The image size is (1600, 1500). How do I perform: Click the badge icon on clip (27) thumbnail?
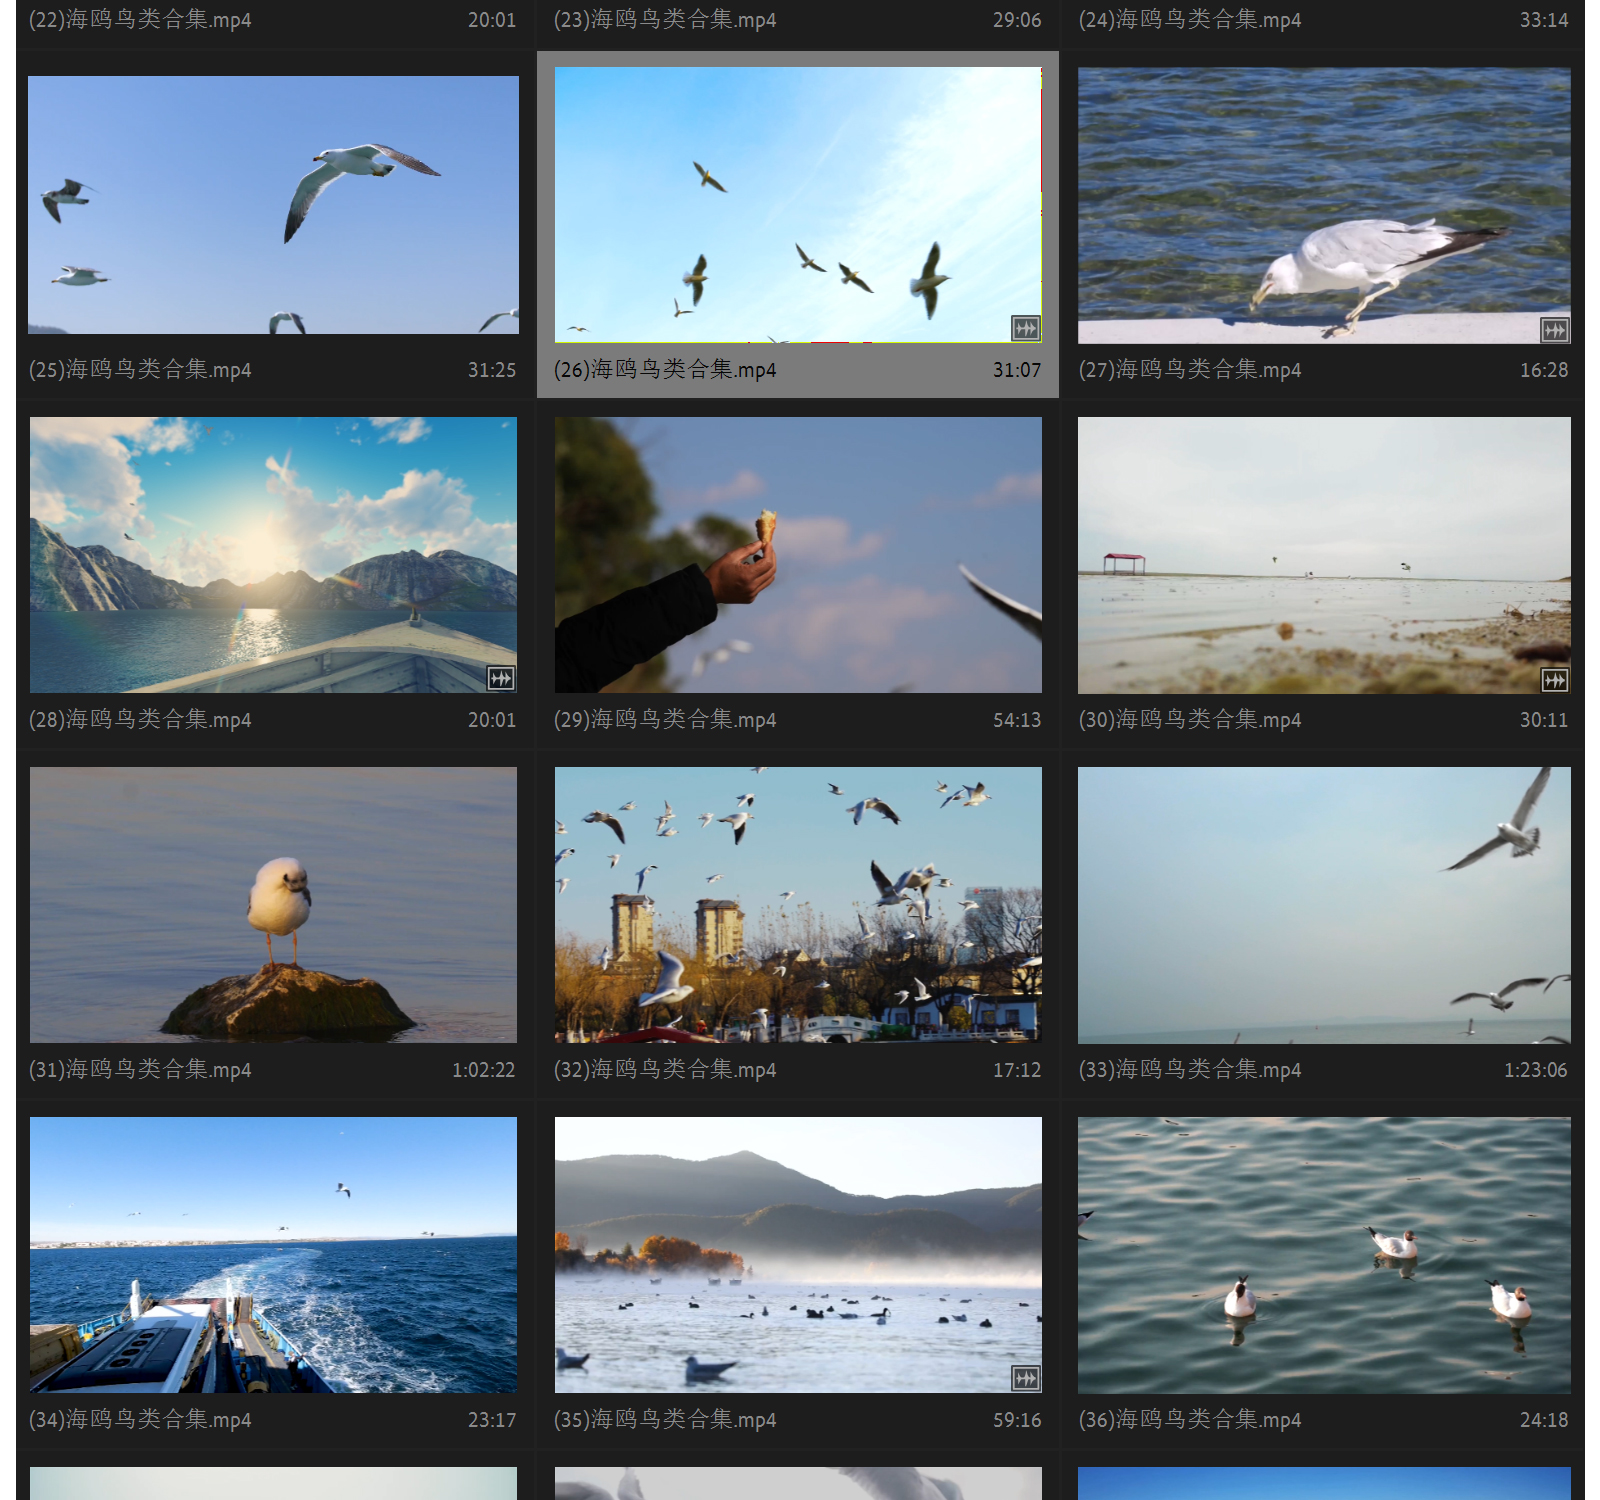(1554, 330)
